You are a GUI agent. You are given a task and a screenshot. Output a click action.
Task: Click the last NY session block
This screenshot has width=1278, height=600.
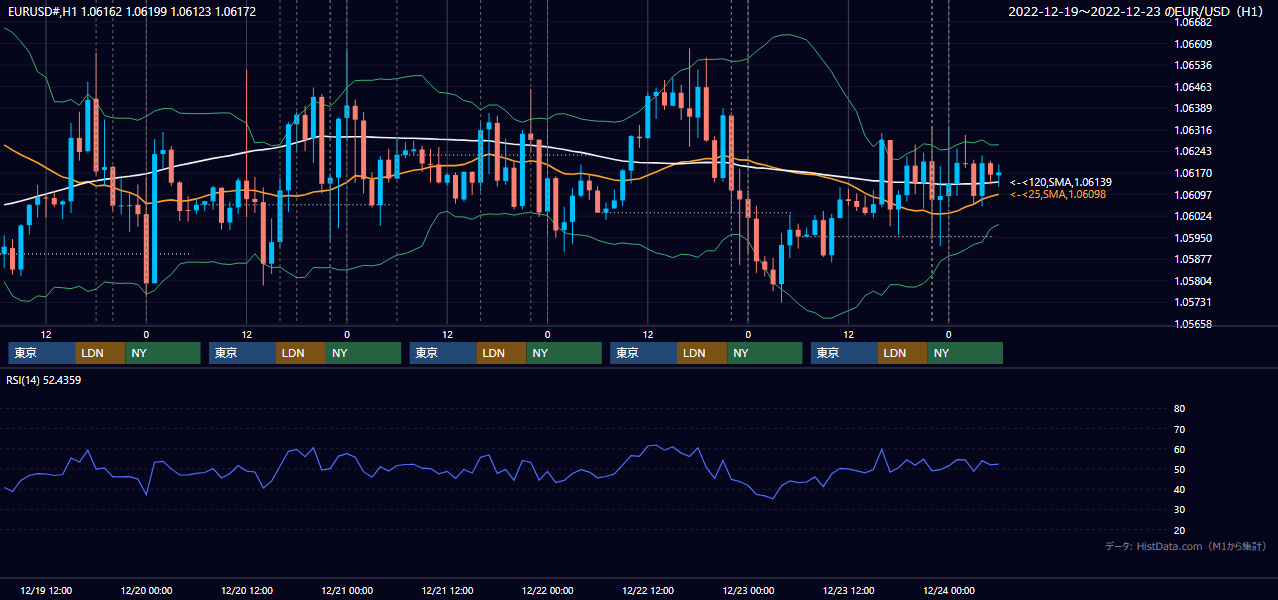[x=965, y=353]
